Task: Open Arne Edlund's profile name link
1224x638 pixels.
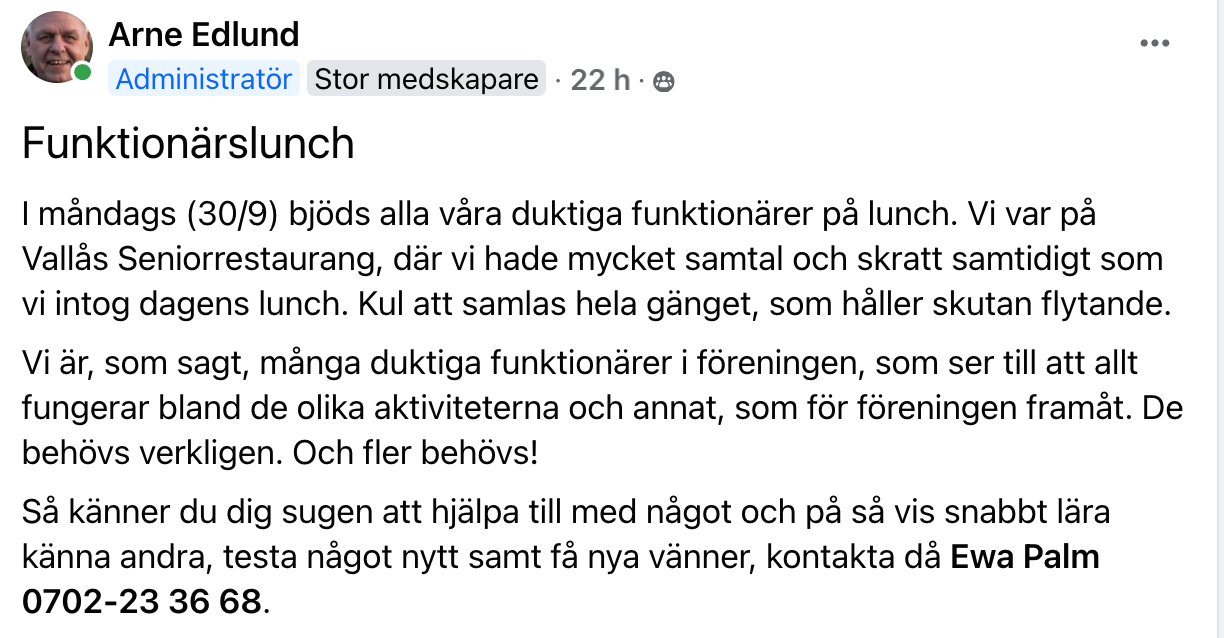Action: [x=204, y=35]
